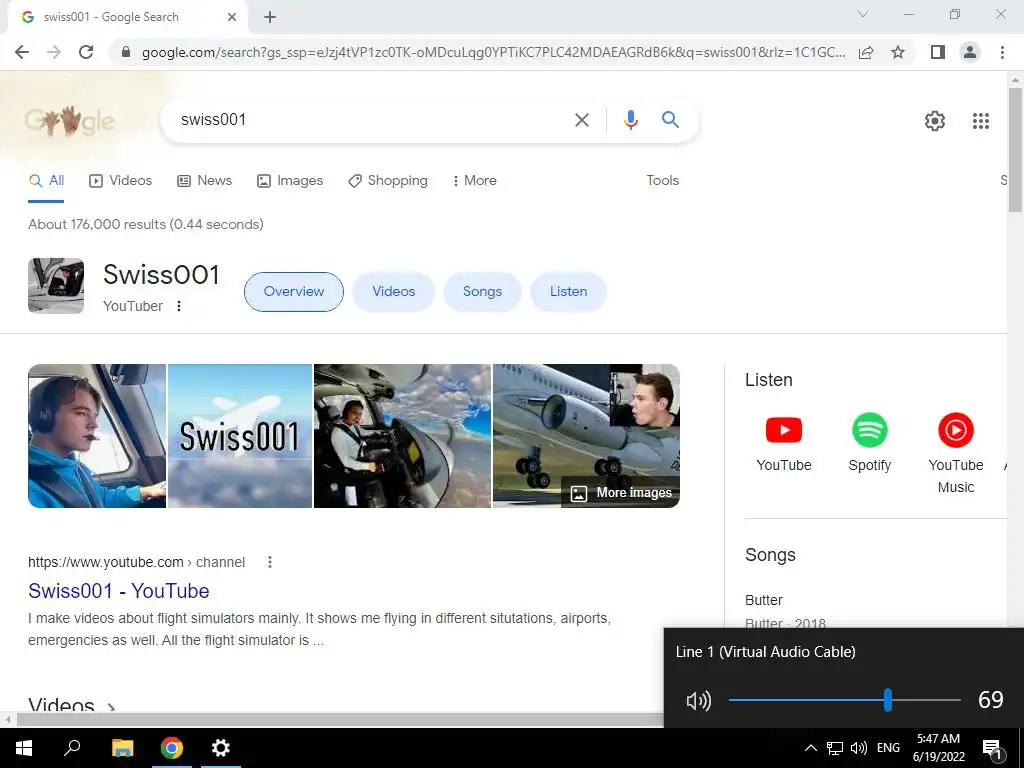This screenshot has height=768, width=1024.
Task: Start voice search with microphone
Action: point(630,120)
